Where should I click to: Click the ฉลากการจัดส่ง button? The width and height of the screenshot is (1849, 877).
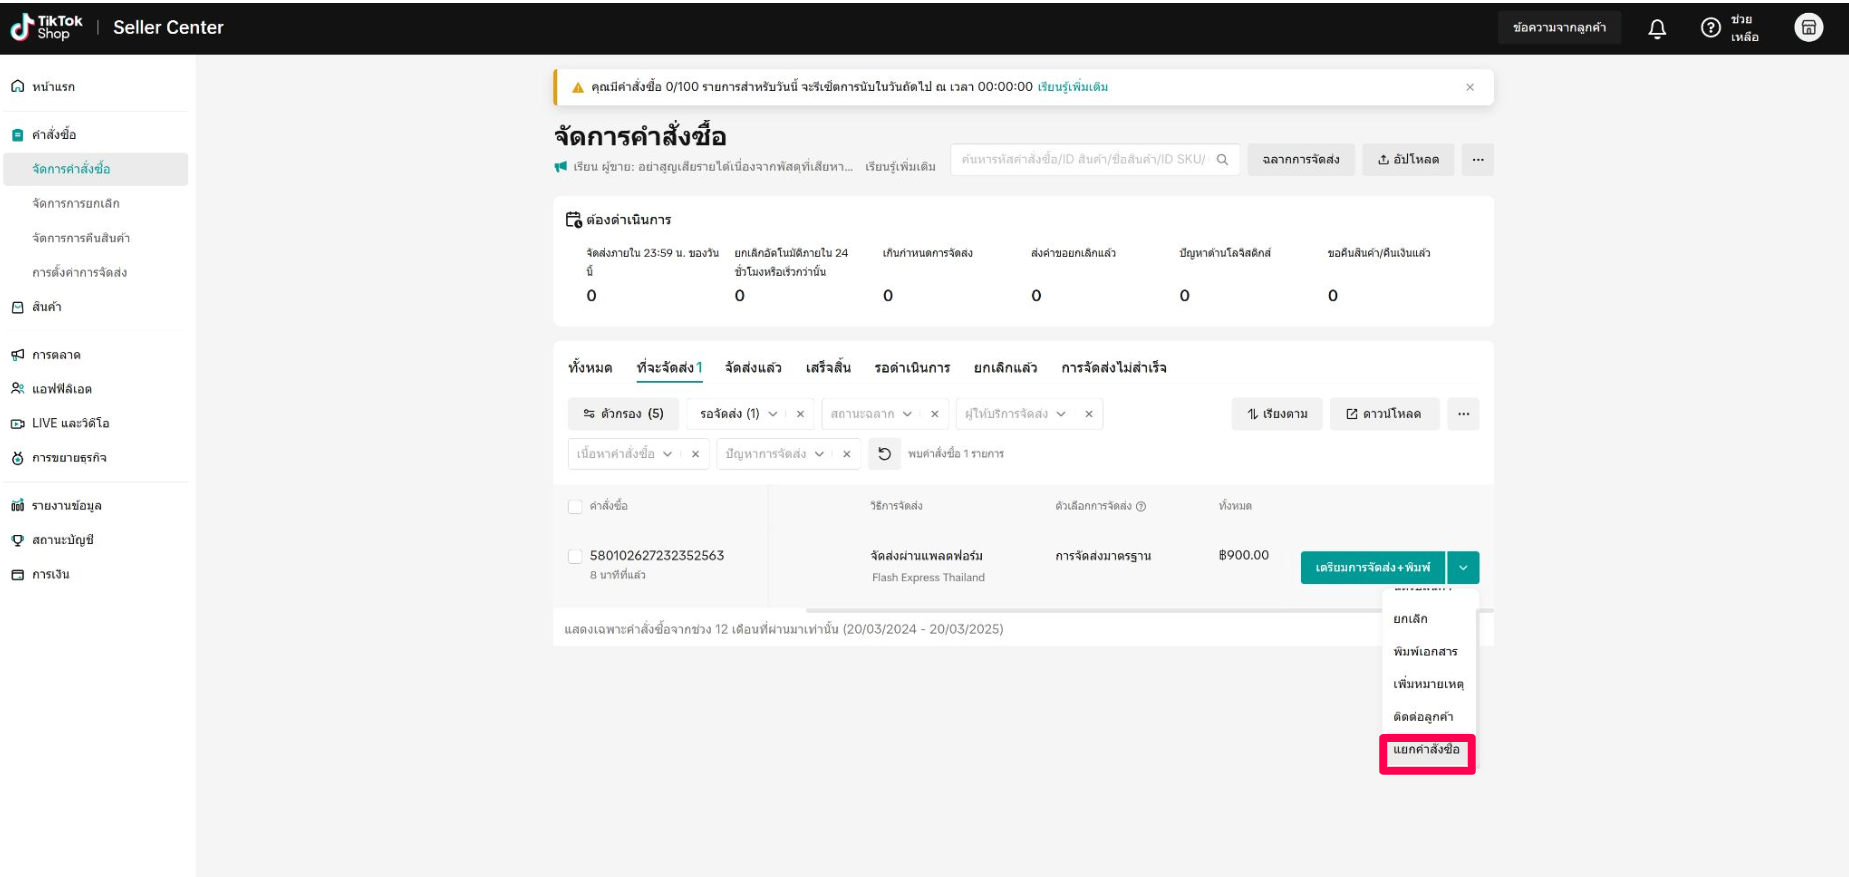(x=1300, y=160)
